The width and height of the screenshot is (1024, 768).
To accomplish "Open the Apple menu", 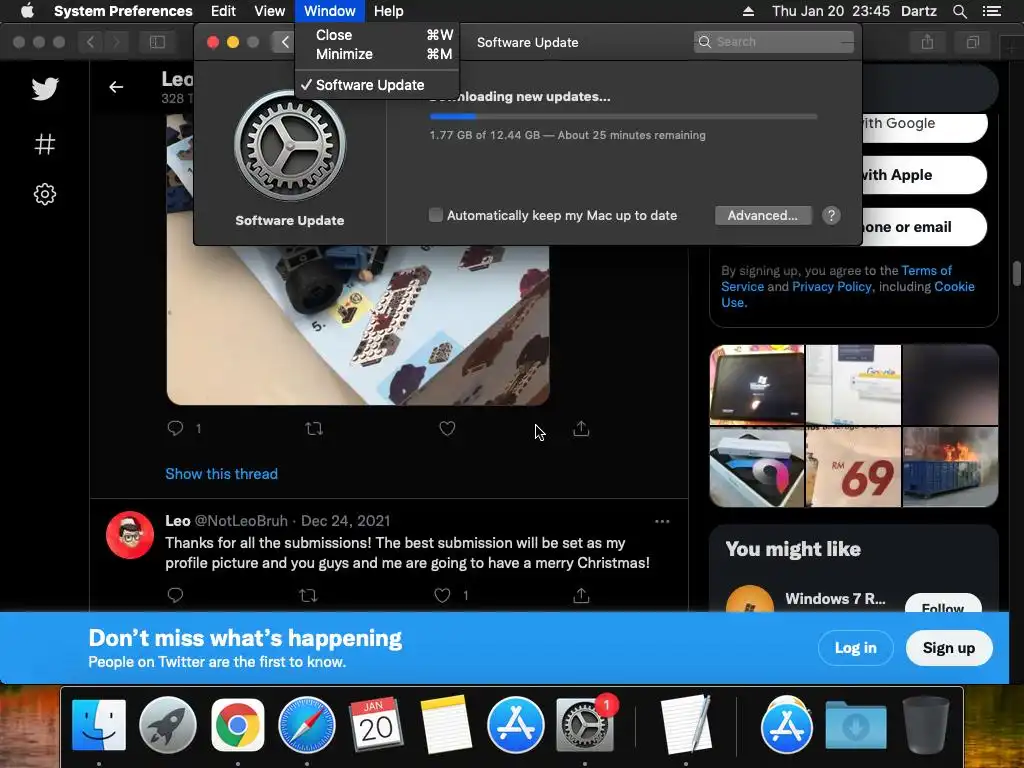I will [27, 11].
